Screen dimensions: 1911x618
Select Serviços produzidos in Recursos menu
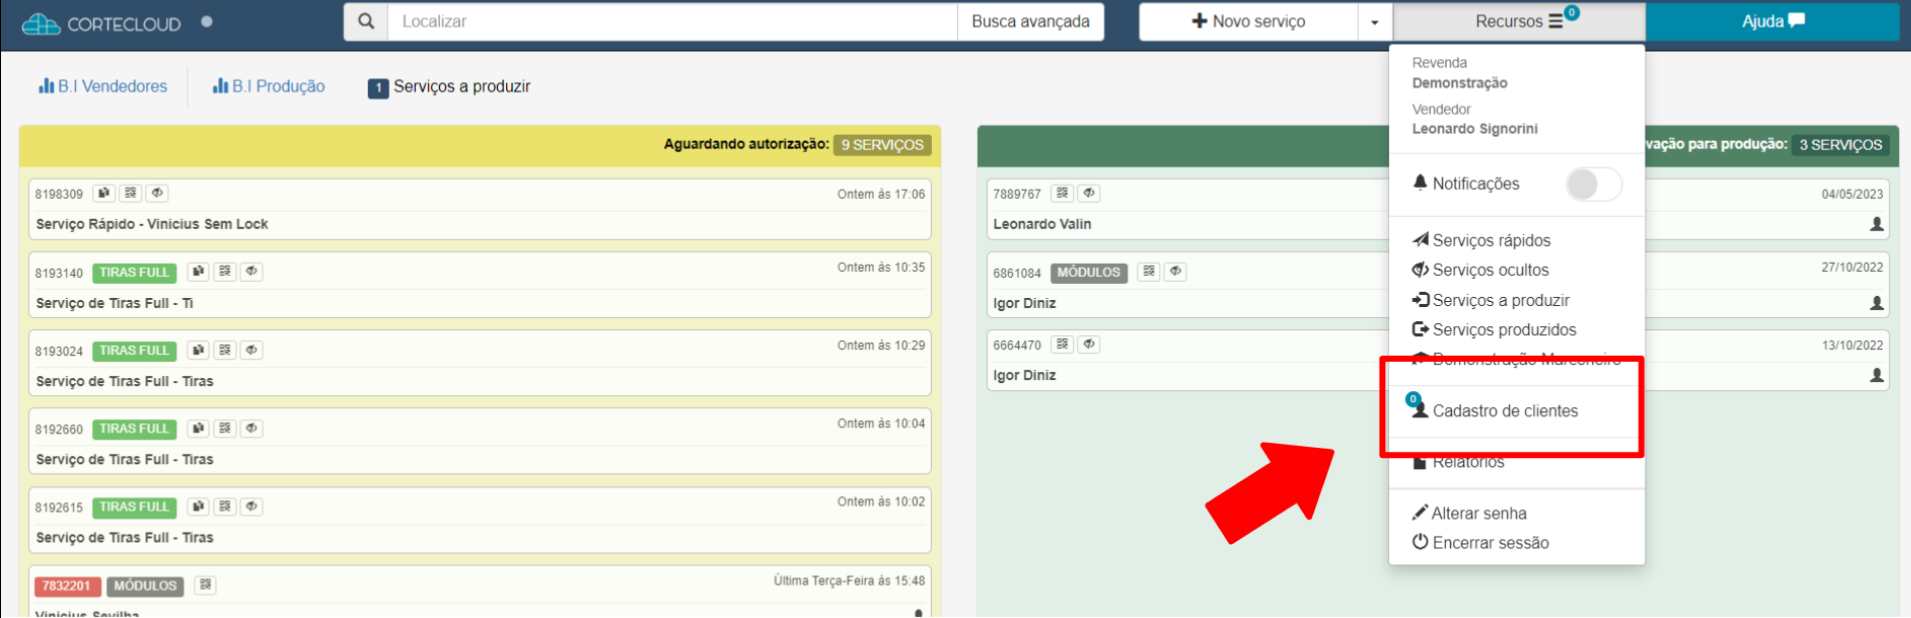tap(1494, 330)
